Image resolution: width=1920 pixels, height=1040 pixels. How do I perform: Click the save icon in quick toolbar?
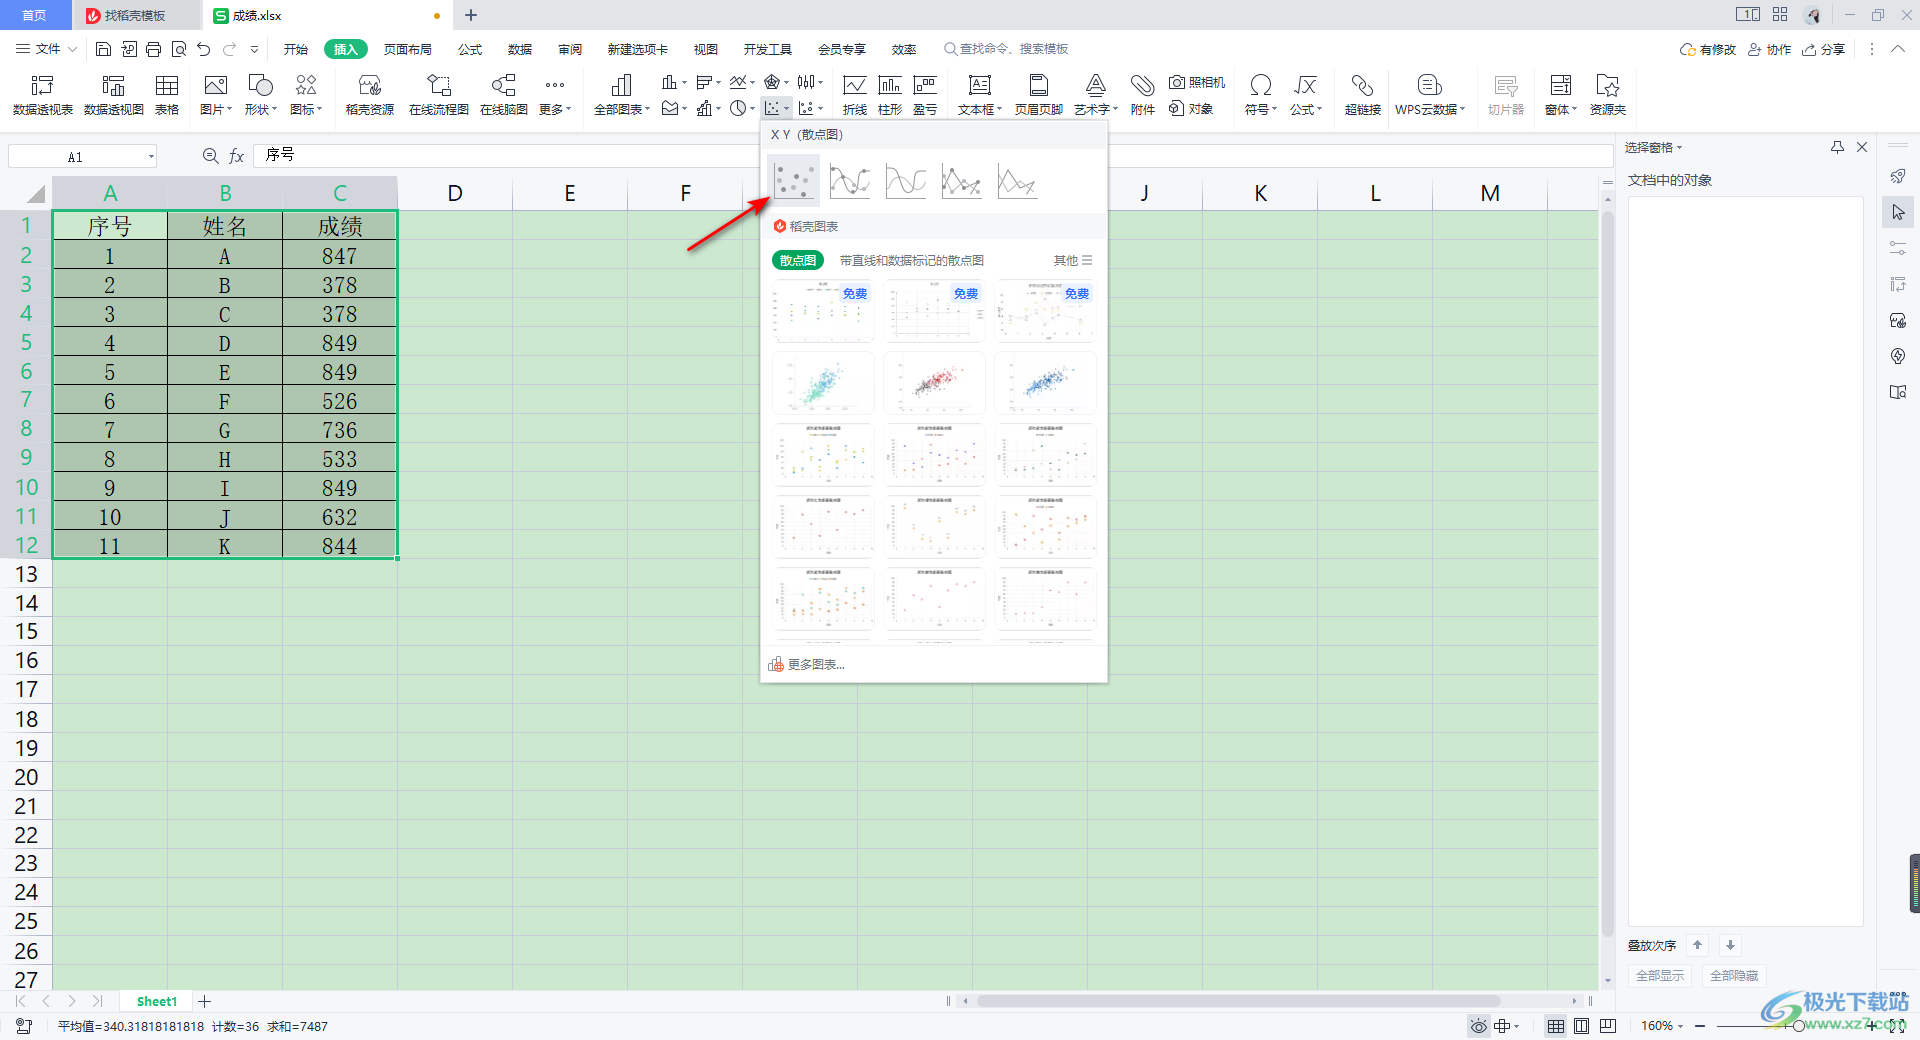[103, 49]
